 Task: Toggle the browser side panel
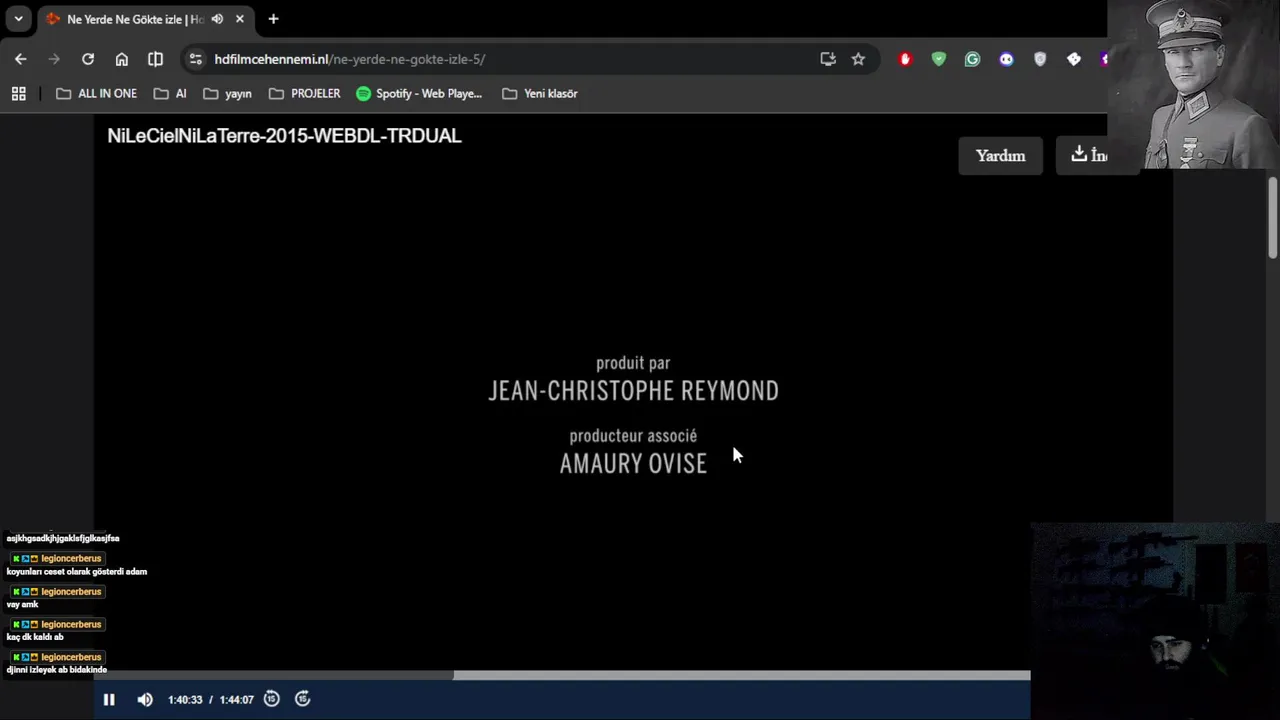point(155,59)
